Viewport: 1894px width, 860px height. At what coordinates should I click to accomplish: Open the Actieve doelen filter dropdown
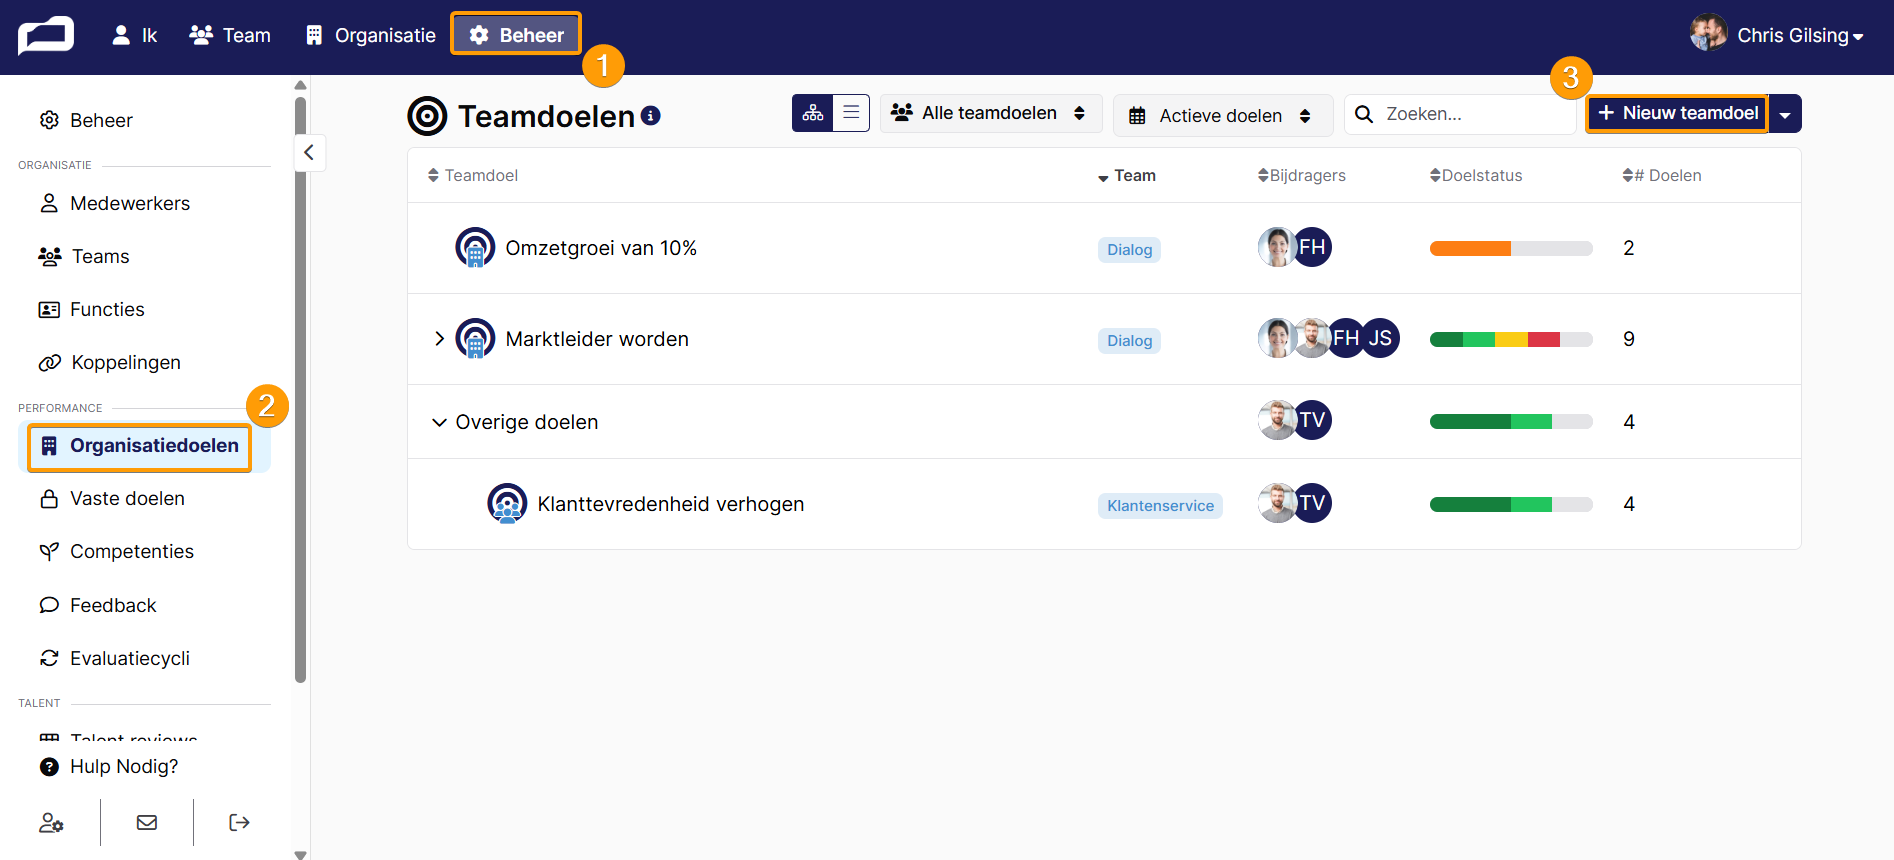(x=1223, y=115)
